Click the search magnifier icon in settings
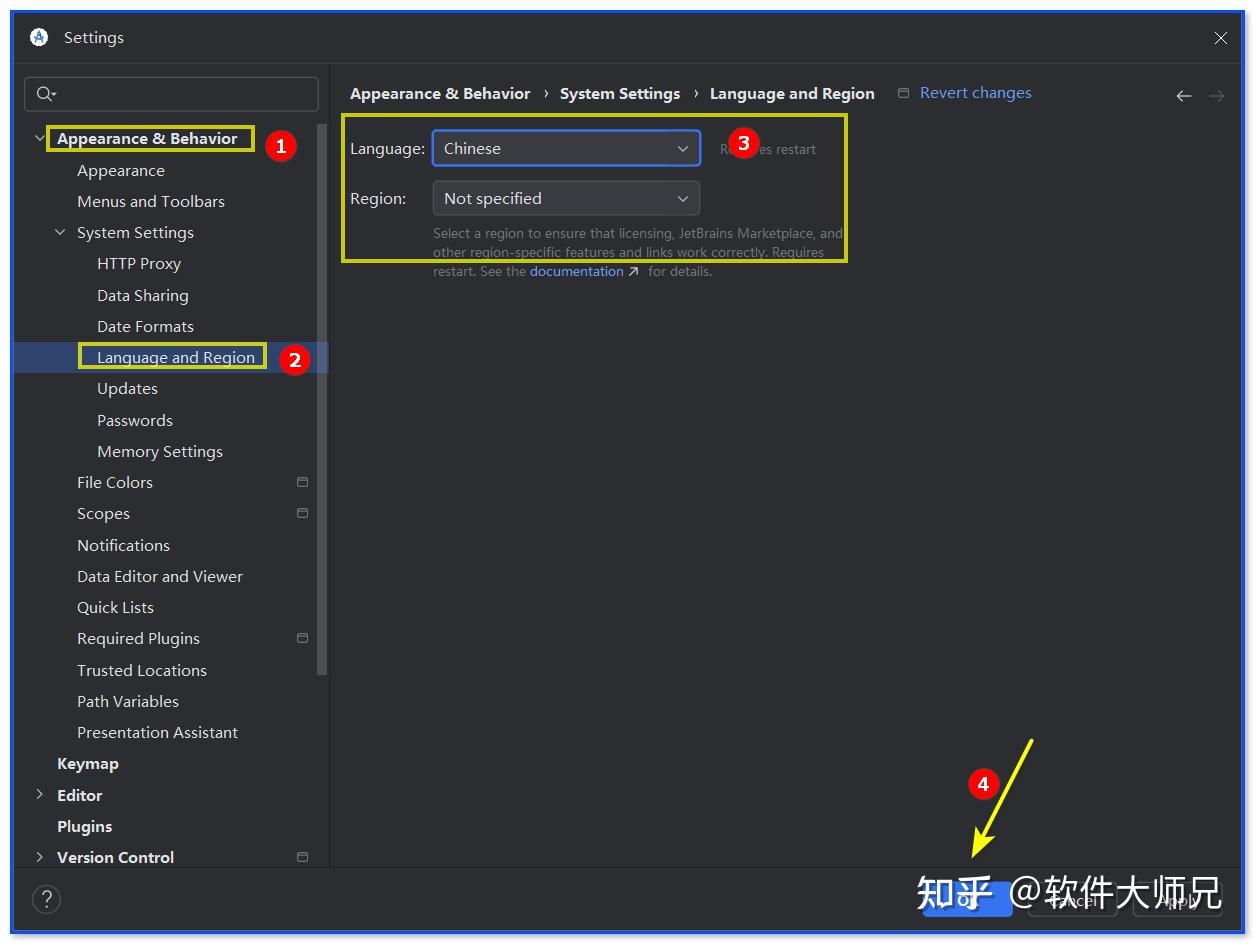1256x945 pixels. click(46, 94)
